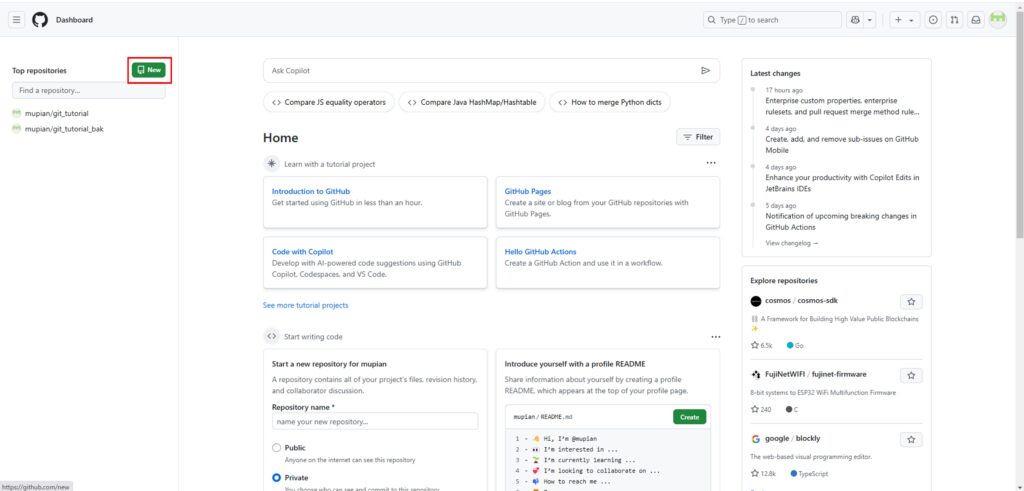Click the cosmos organization avatar icon

pyautogui.click(x=756, y=301)
